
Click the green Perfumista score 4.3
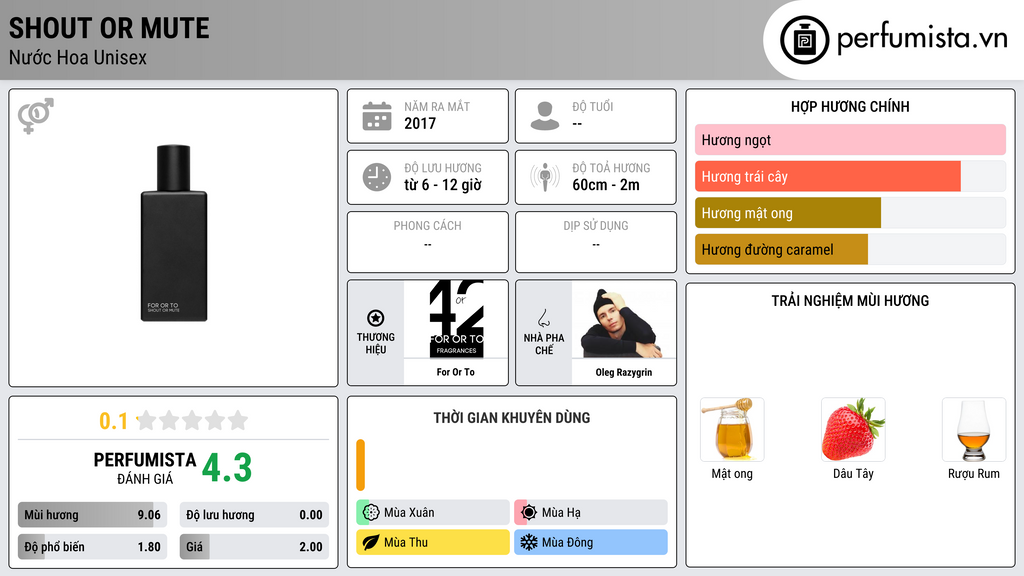pyautogui.click(x=227, y=468)
